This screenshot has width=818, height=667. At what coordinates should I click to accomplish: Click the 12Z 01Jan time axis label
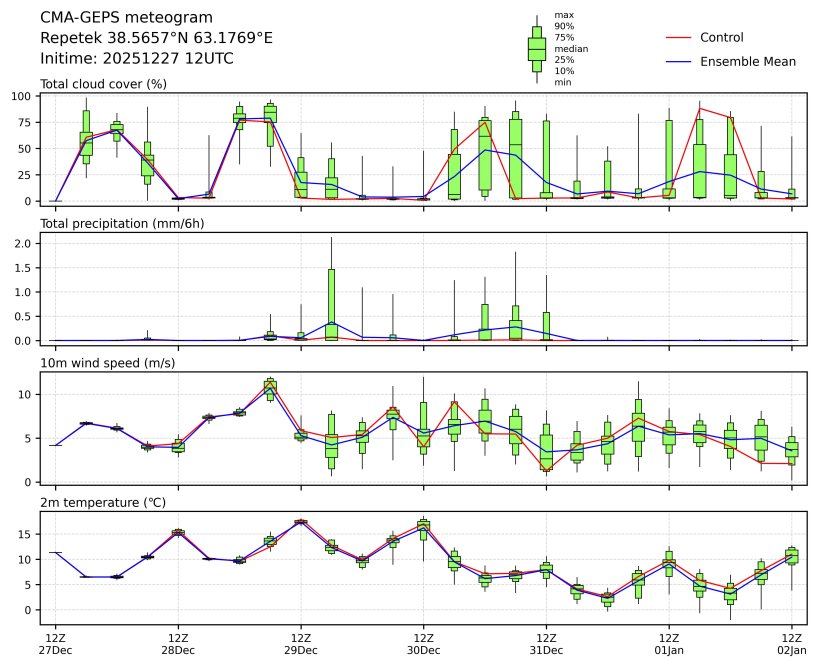click(x=668, y=644)
